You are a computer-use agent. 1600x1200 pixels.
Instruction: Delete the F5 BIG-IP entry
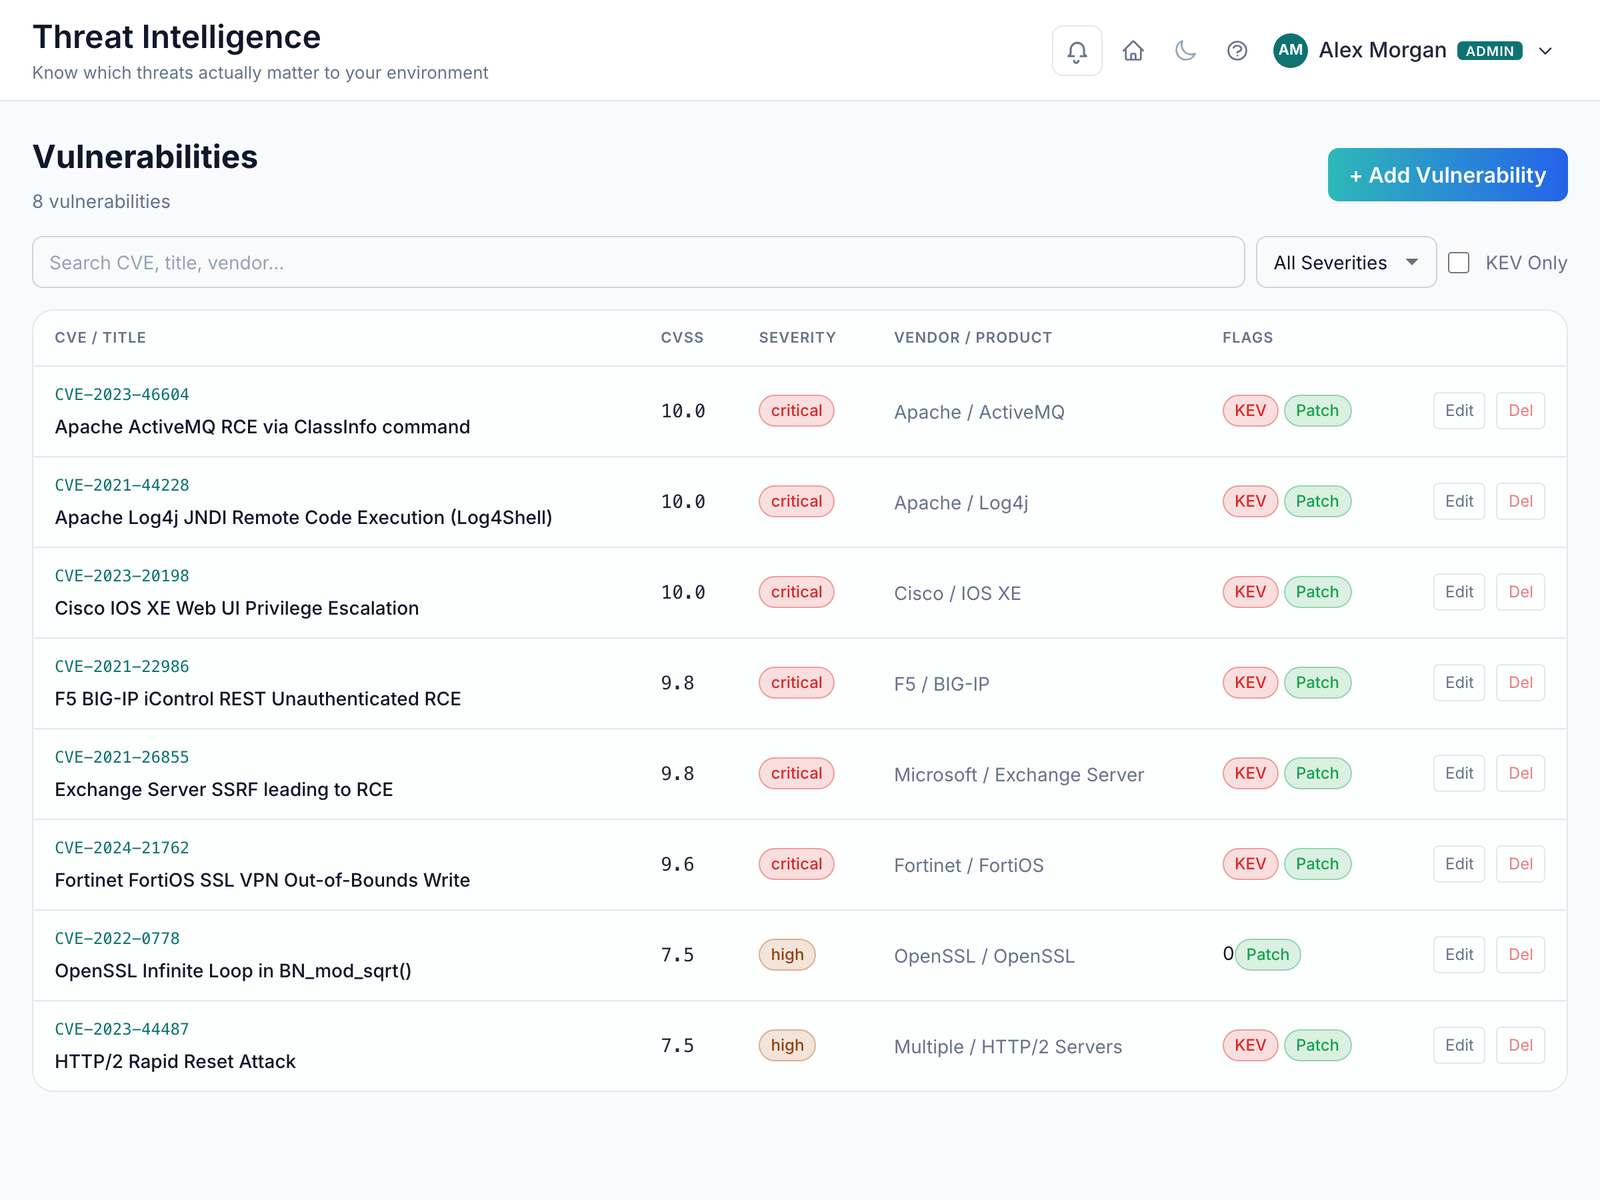pyautogui.click(x=1520, y=683)
